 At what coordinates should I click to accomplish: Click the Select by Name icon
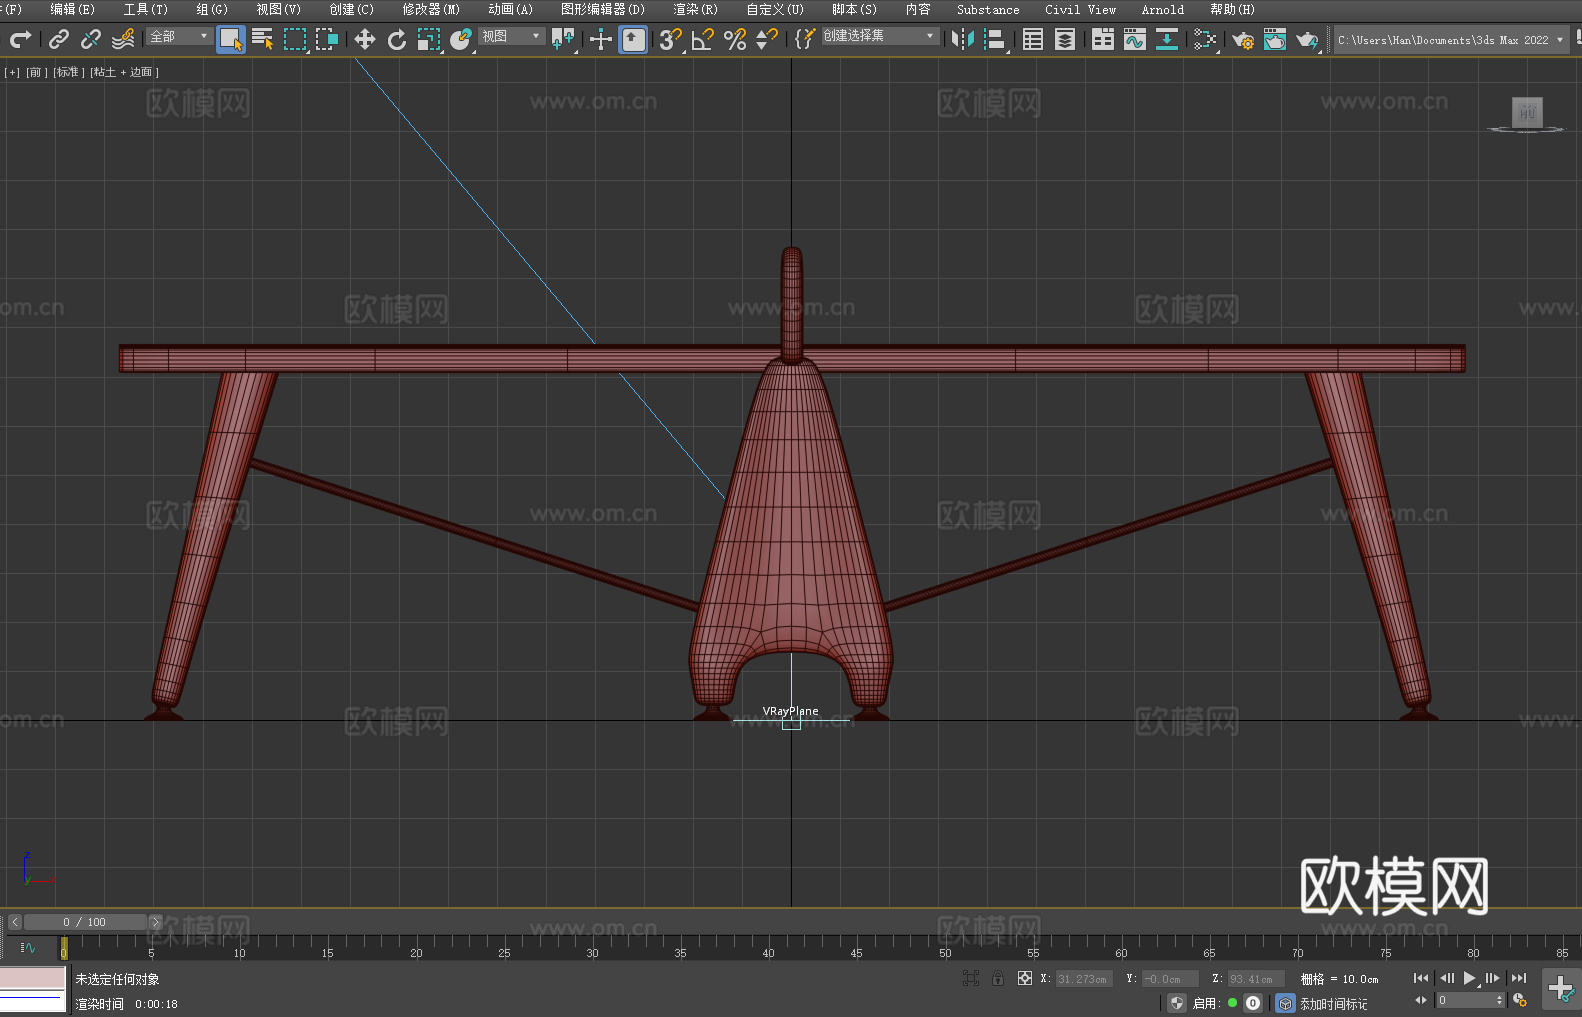point(263,39)
